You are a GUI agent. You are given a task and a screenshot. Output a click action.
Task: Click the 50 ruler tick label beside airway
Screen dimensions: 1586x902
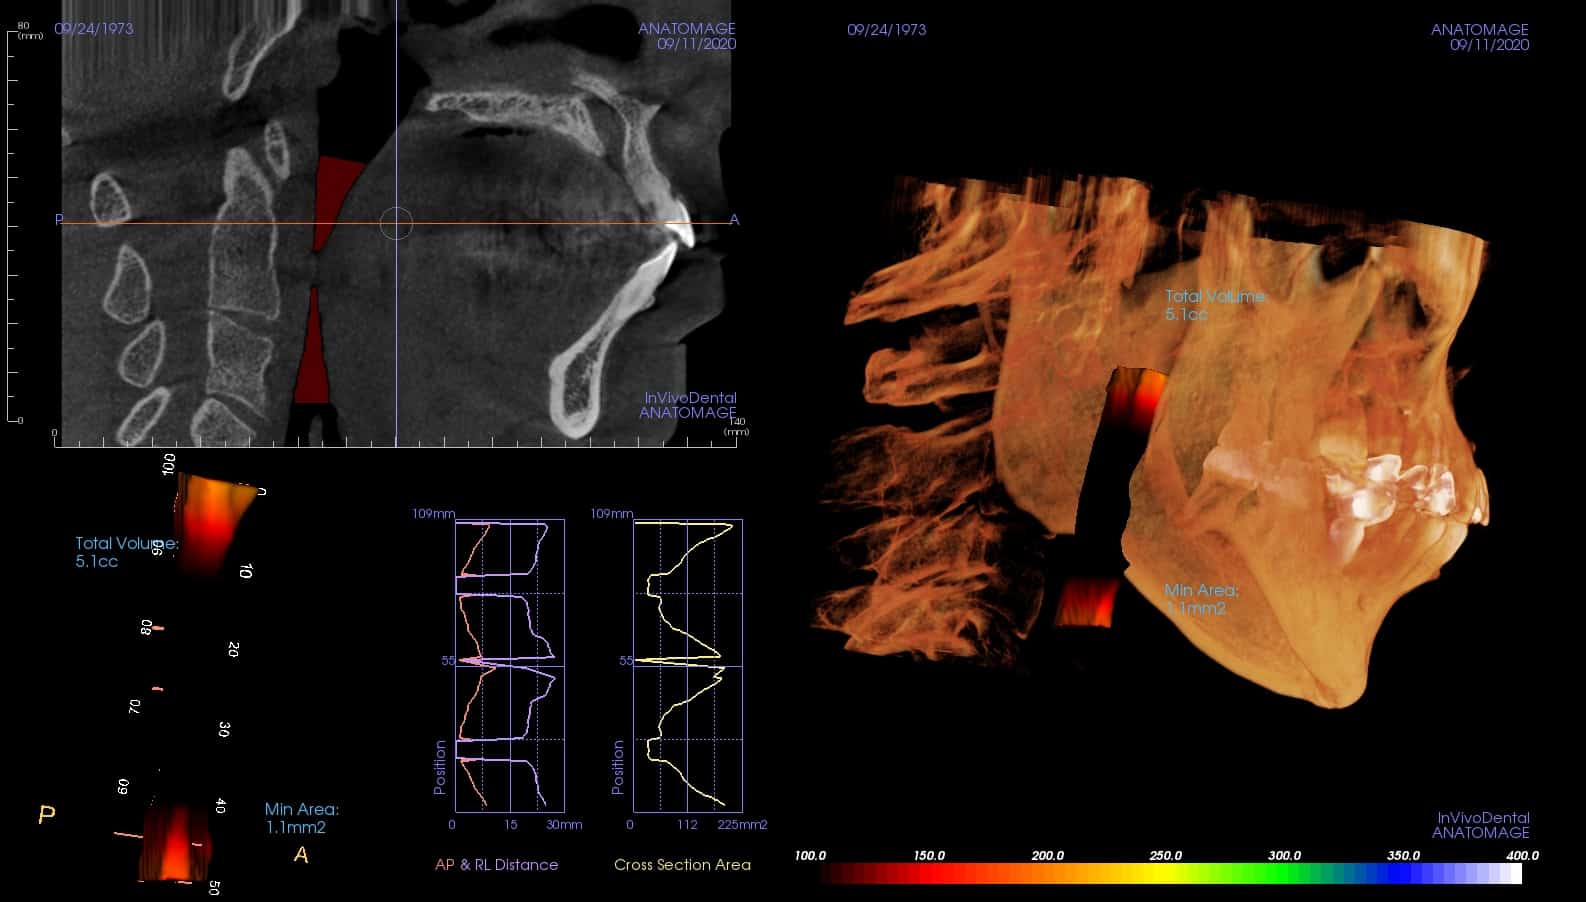(x=213, y=887)
